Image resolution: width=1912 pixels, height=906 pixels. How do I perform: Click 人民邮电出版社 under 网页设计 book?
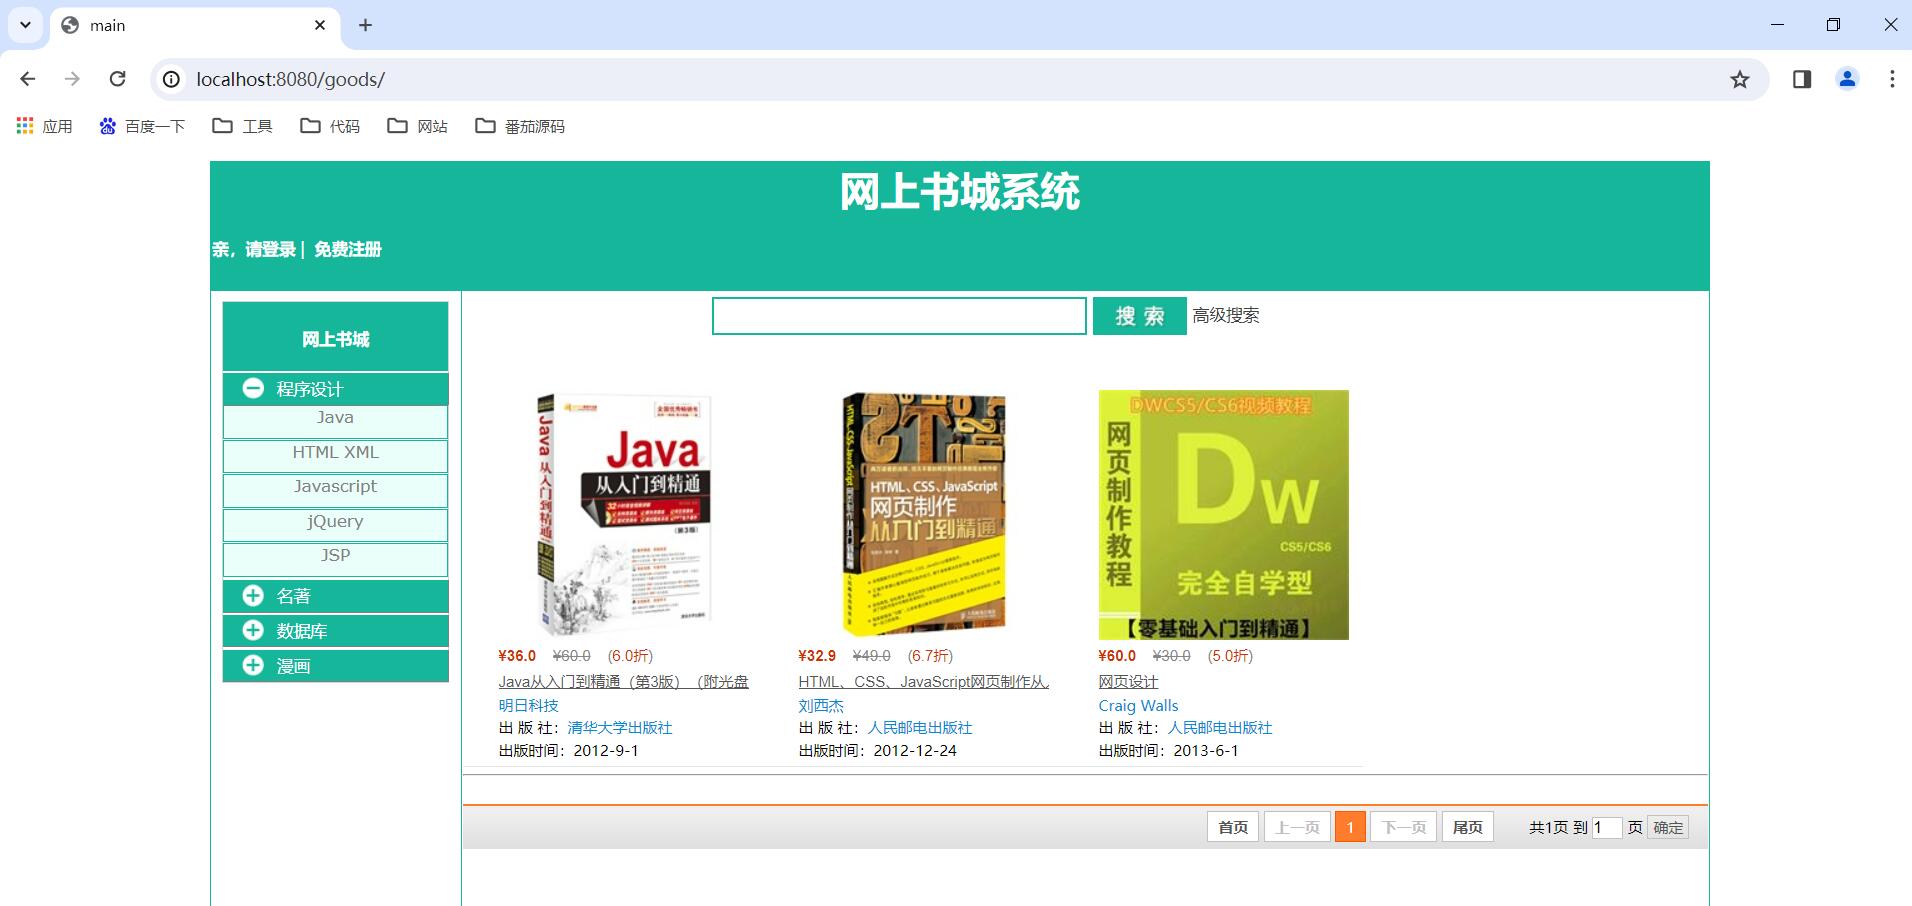click(1220, 728)
